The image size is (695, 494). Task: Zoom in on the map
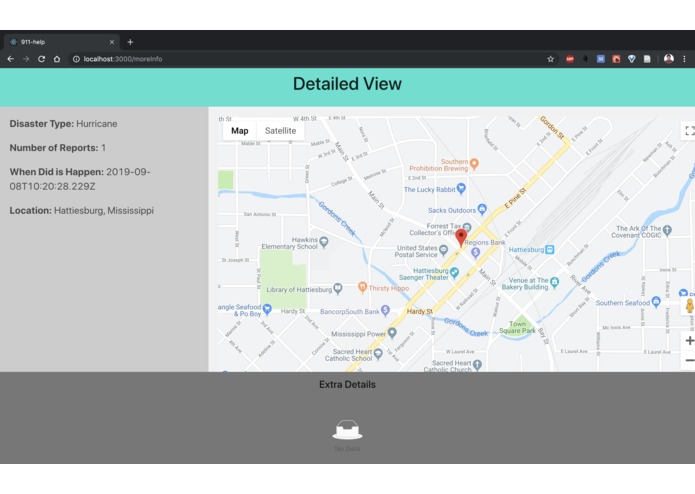(689, 341)
